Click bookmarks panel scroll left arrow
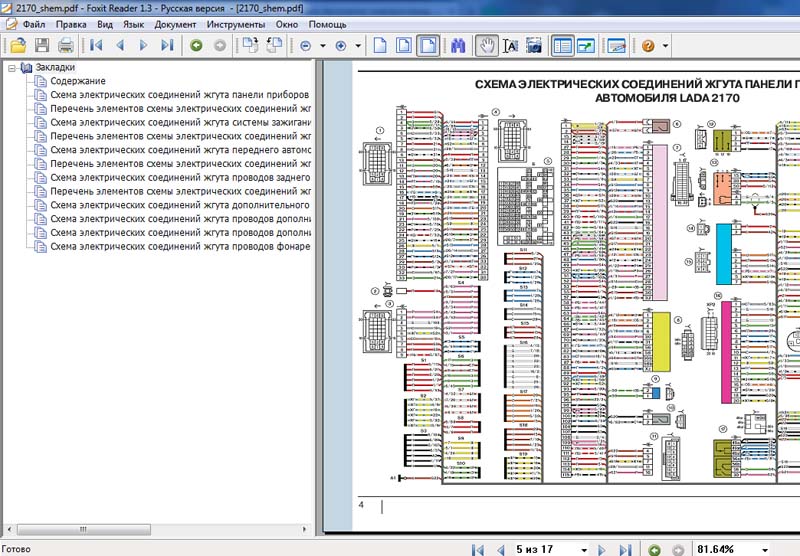This screenshot has height=556, width=800. pyautogui.click(x=9, y=529)
